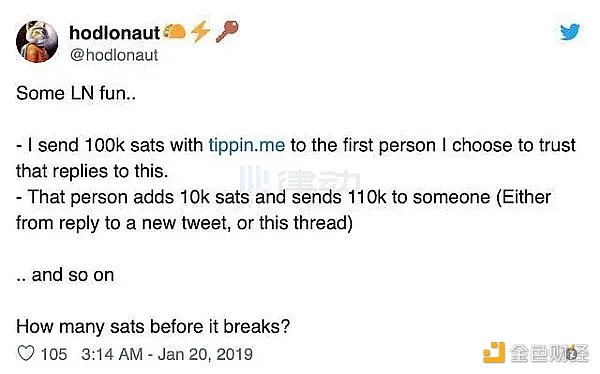The width and height of the screenshot is (600, 374).
Task: Click the taco emoji beside hodlonaut
Action: coord(174,31)
